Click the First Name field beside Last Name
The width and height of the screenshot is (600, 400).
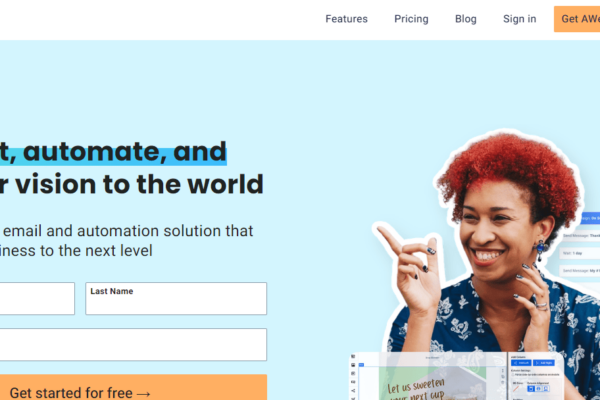click(37, 299)
